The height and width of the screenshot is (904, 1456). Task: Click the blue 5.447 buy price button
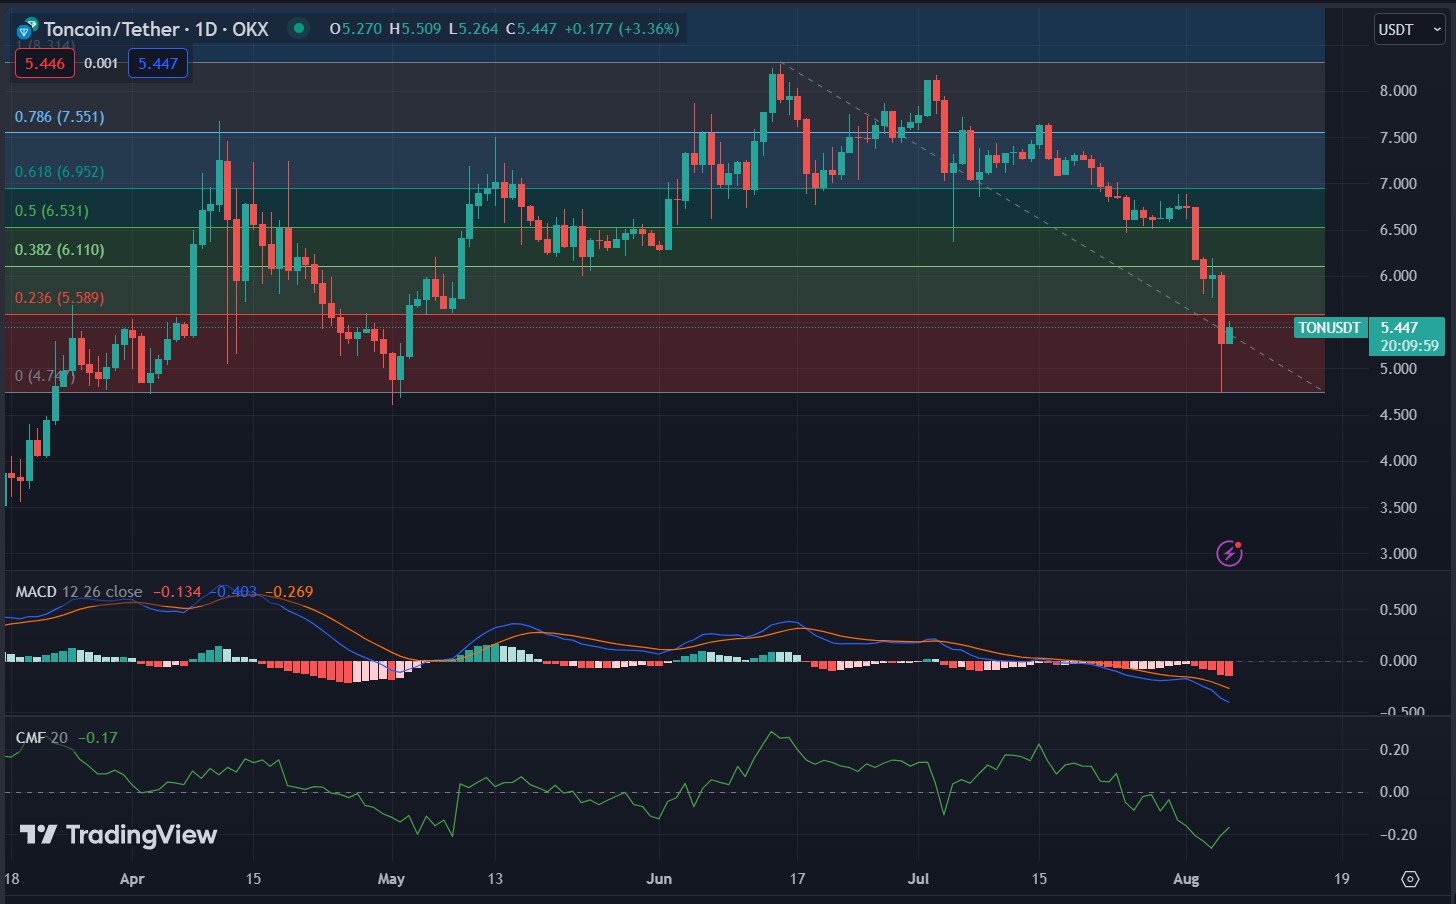click(x=158, y=64)
